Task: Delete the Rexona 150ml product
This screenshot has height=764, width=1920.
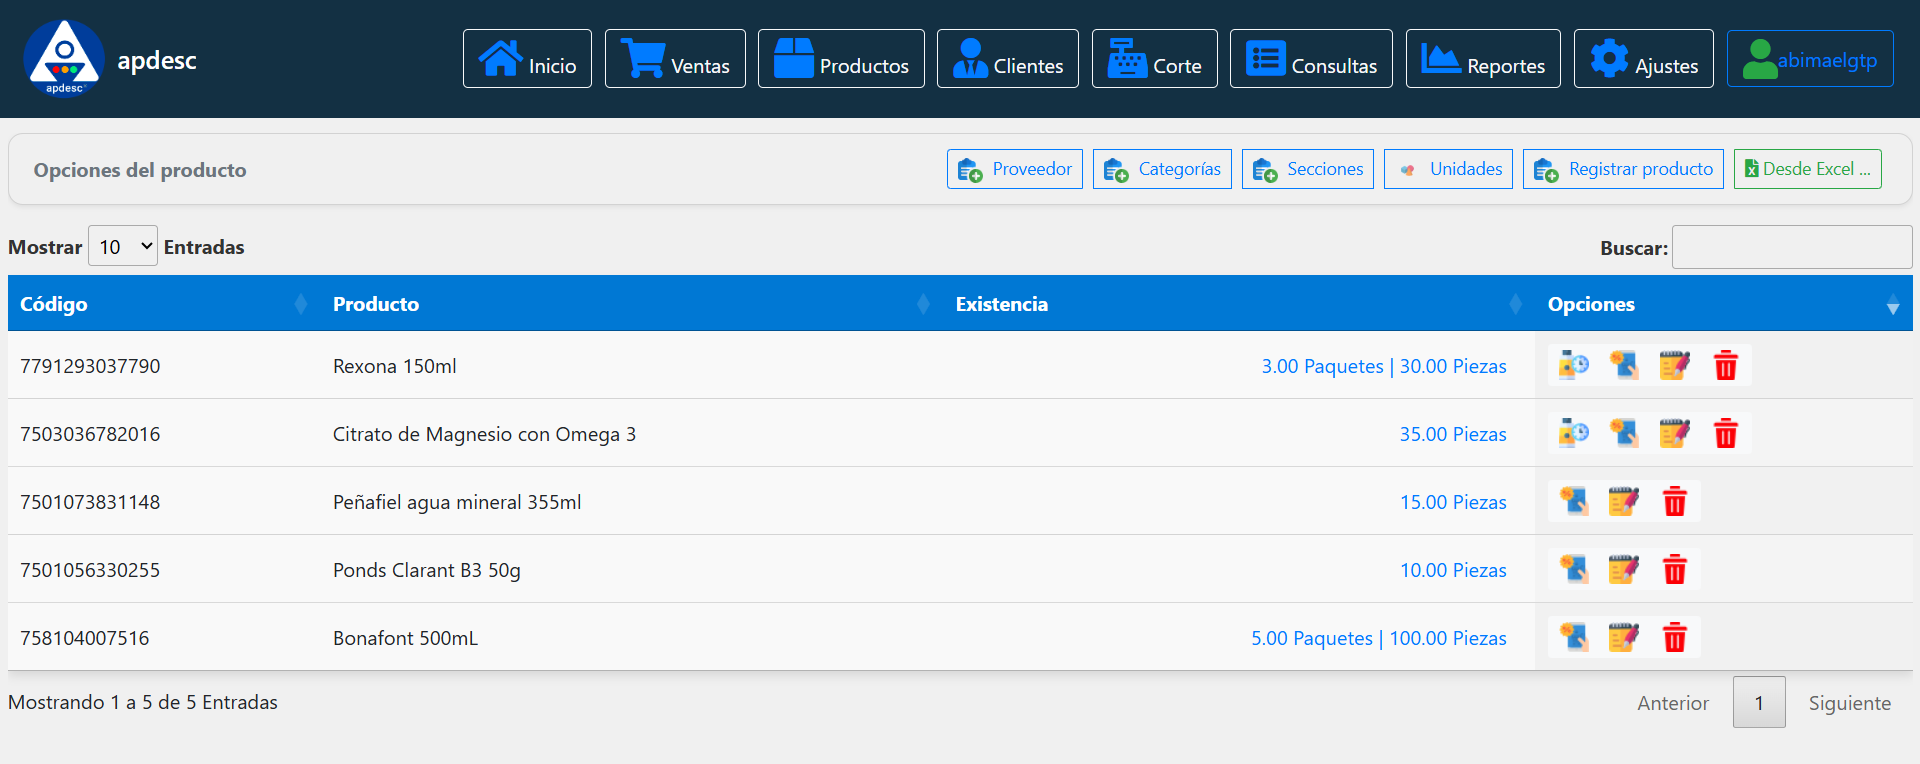Action: click(1725, 366)
